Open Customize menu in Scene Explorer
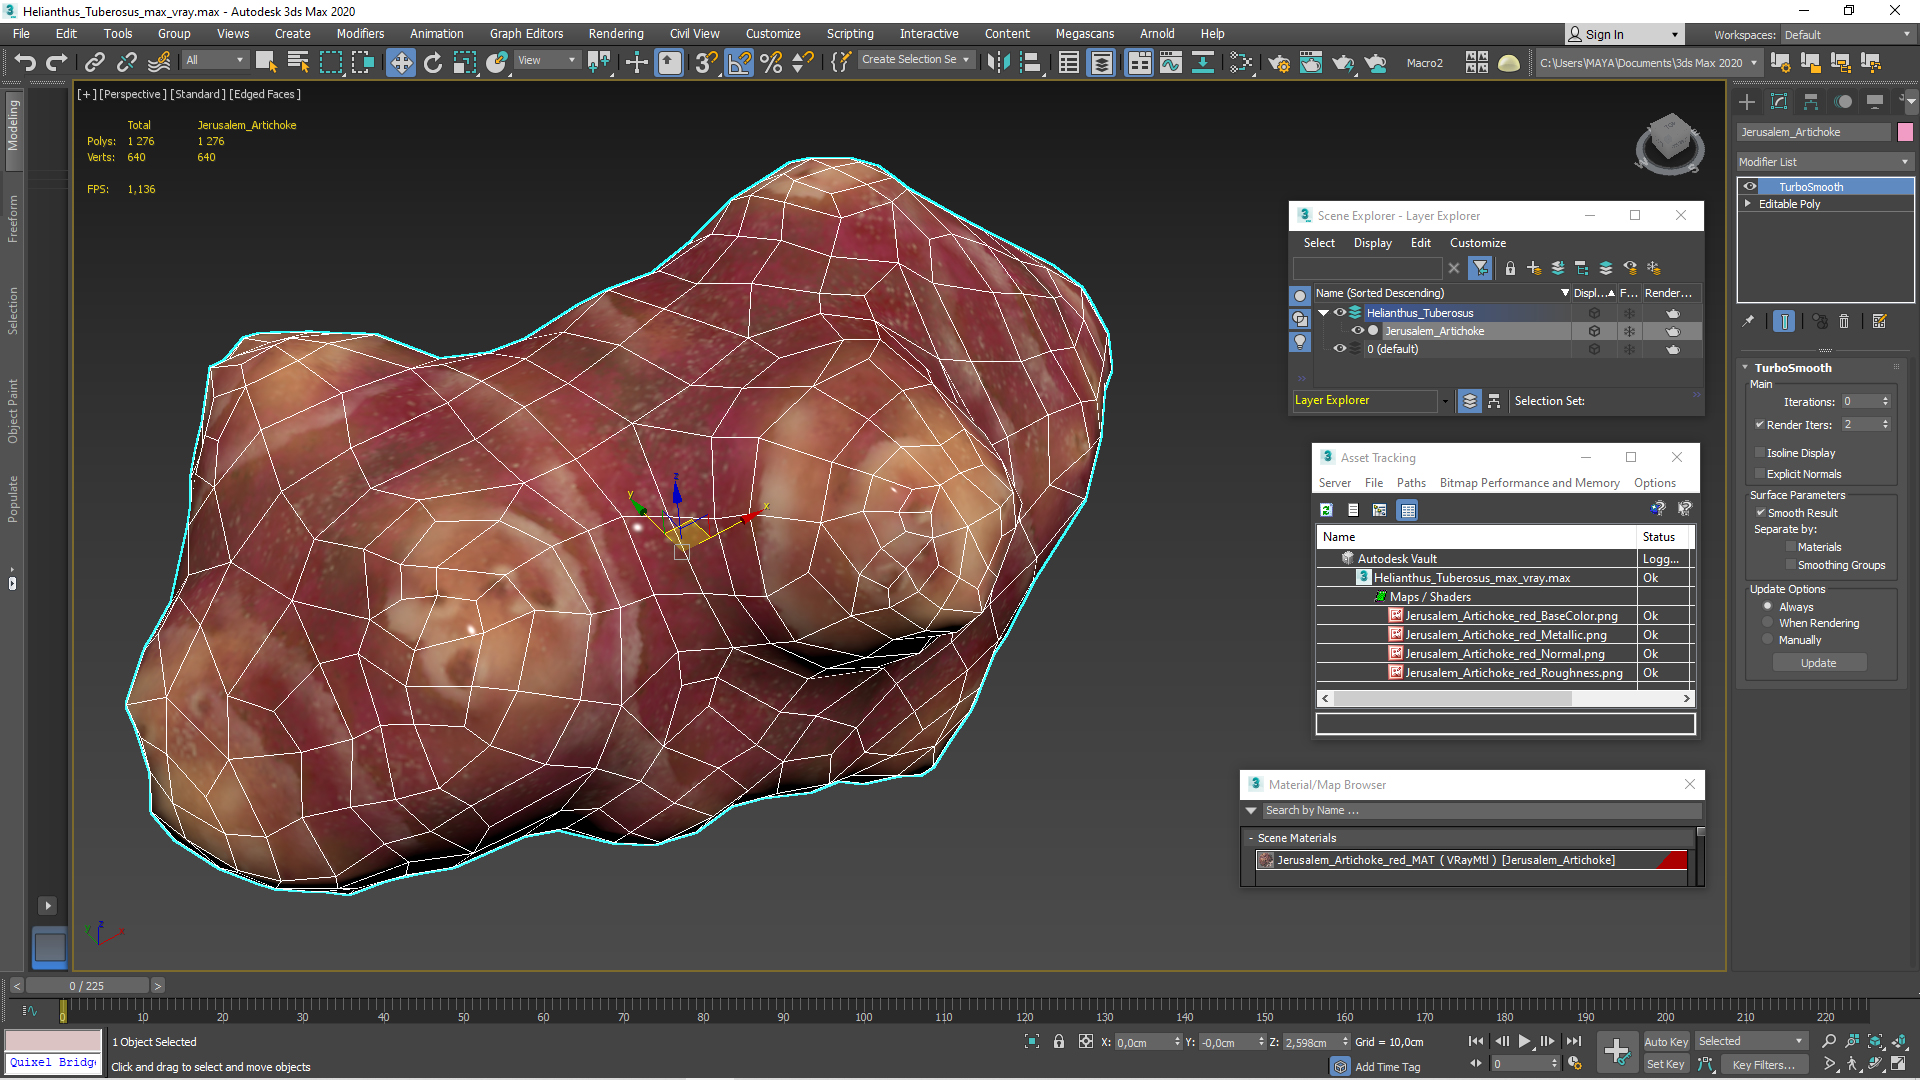Viewport: 1920px width, 1080px height. tap(1477, 243)
